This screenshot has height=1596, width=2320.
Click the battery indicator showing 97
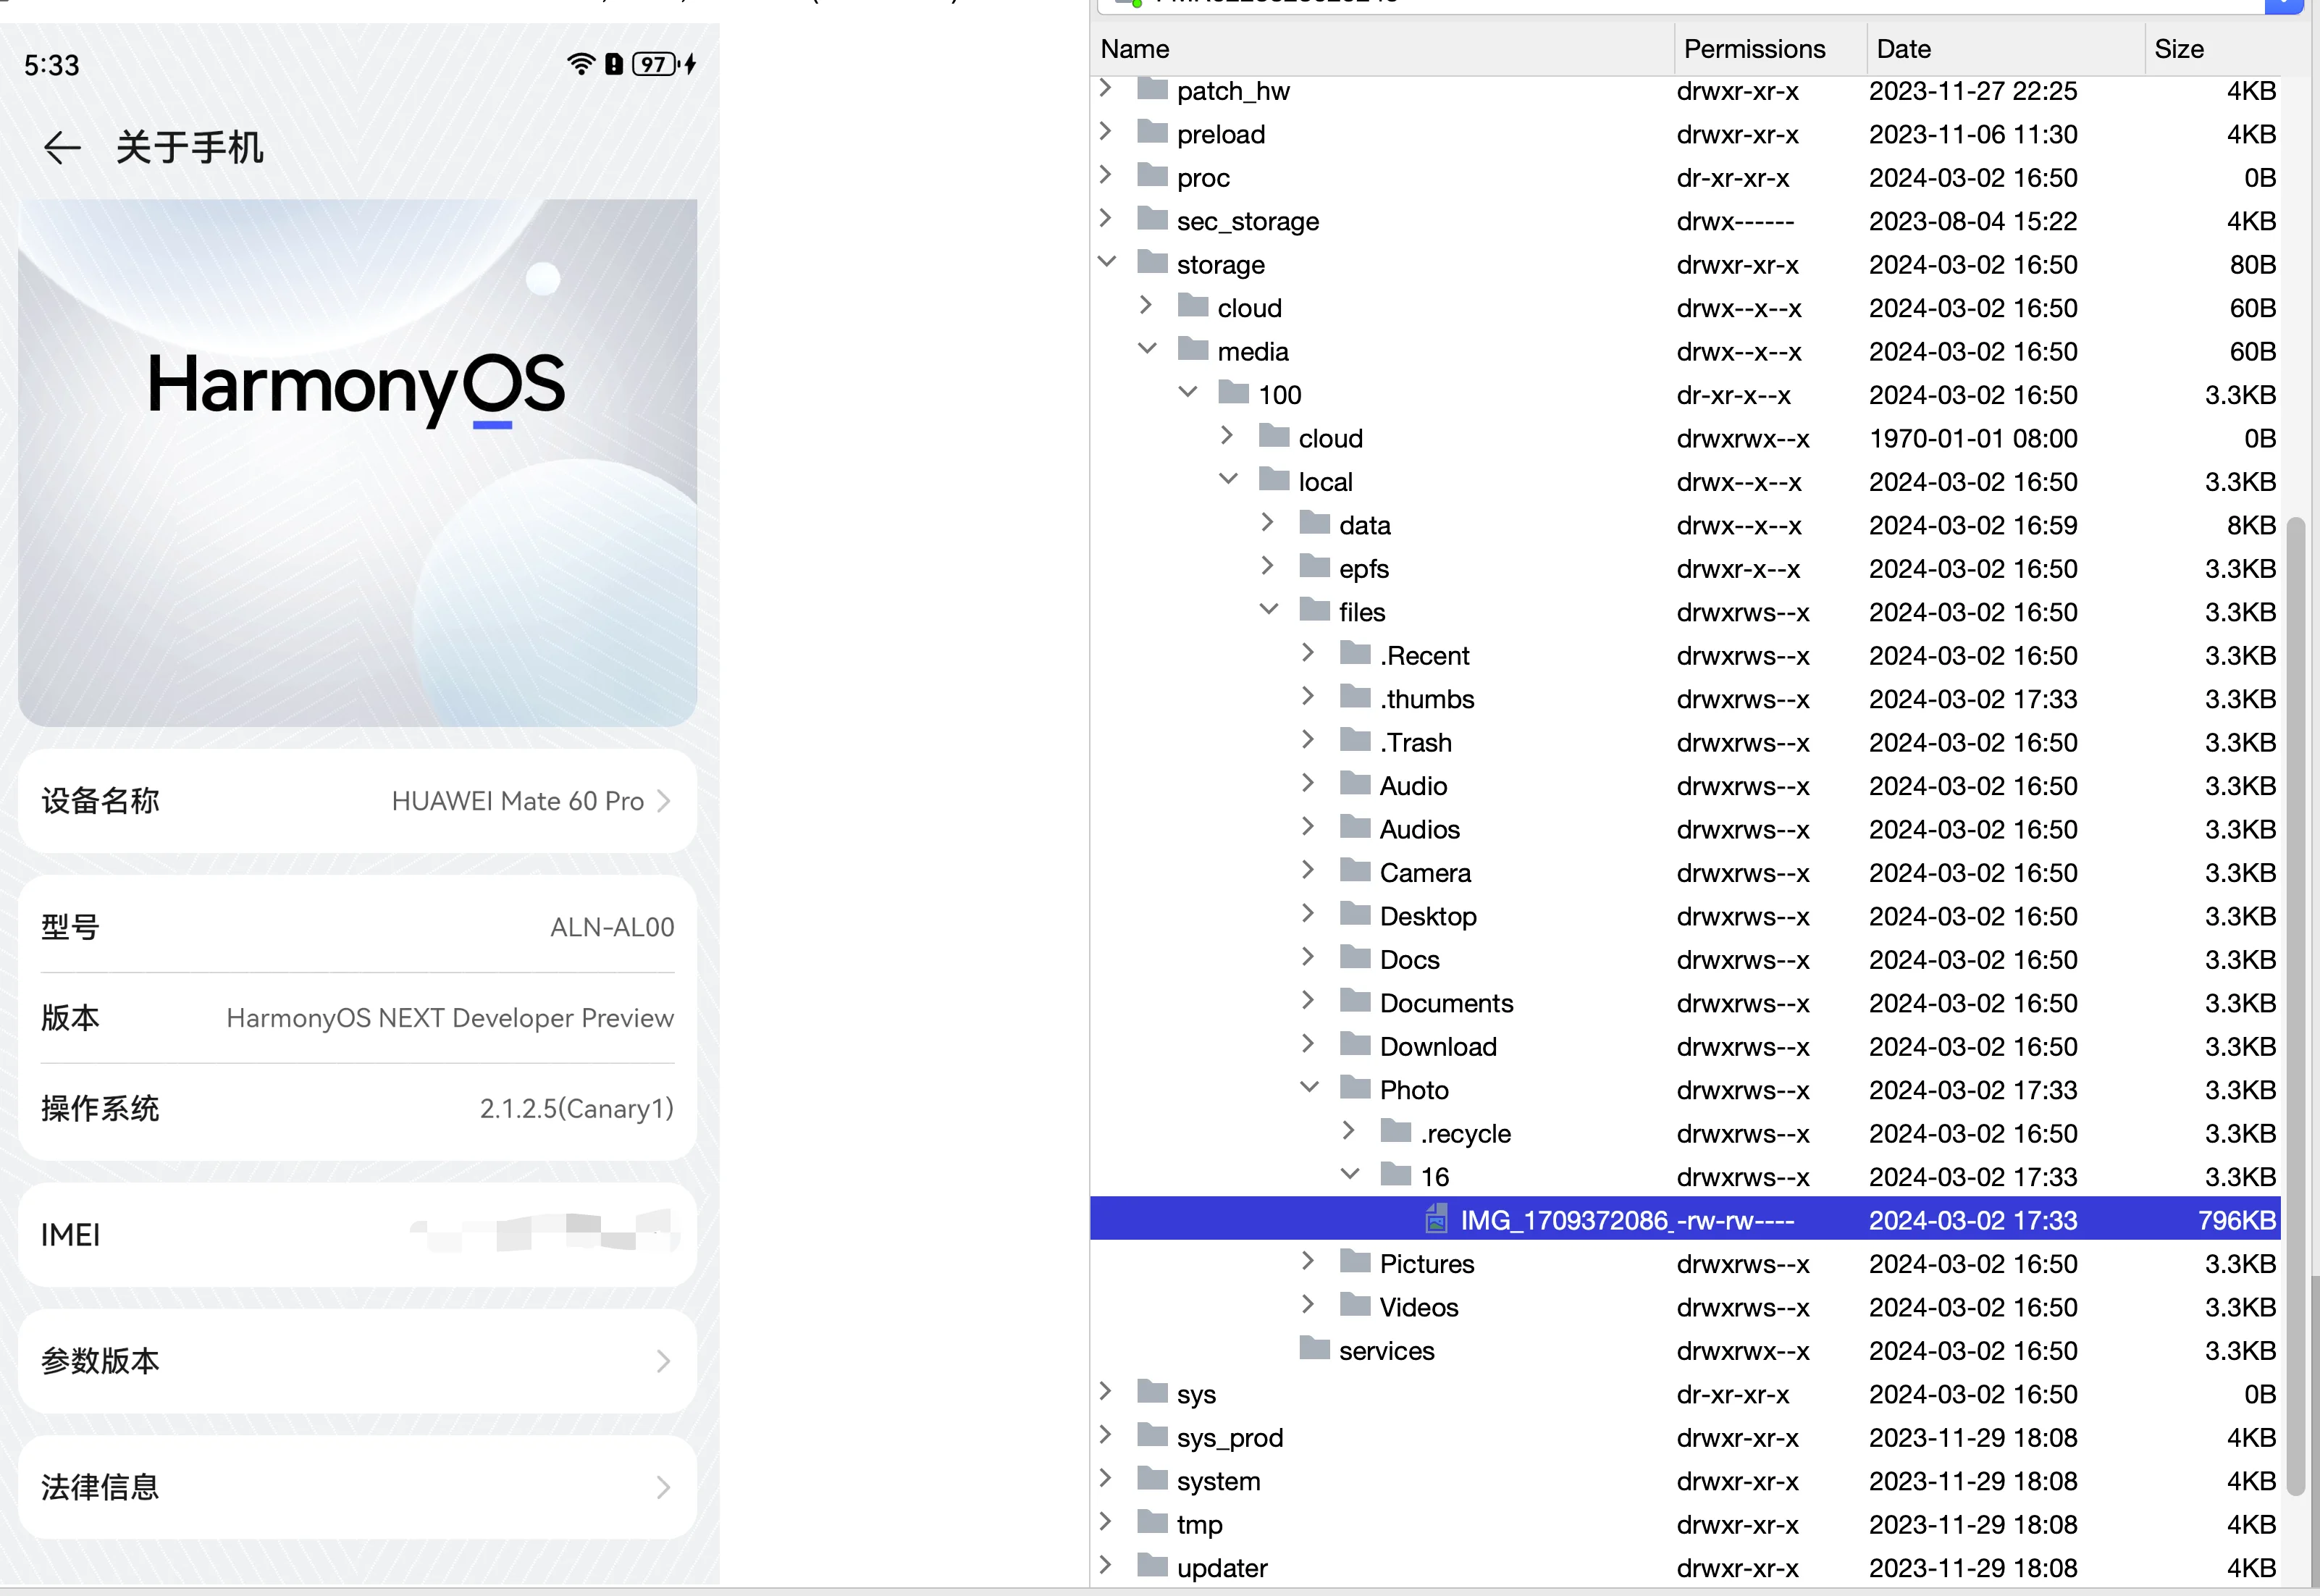pos(655,65)
